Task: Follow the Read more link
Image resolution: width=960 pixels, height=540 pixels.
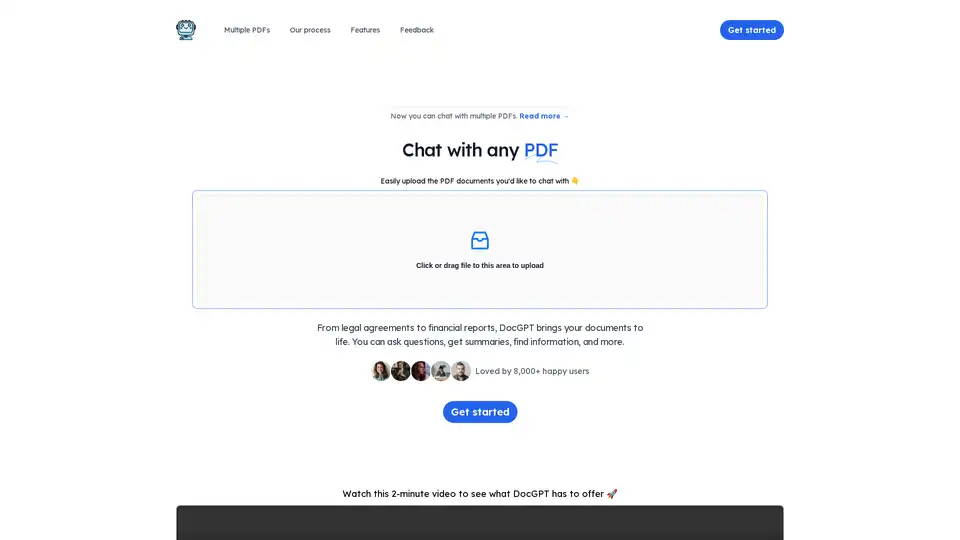Action: (544, 116)
